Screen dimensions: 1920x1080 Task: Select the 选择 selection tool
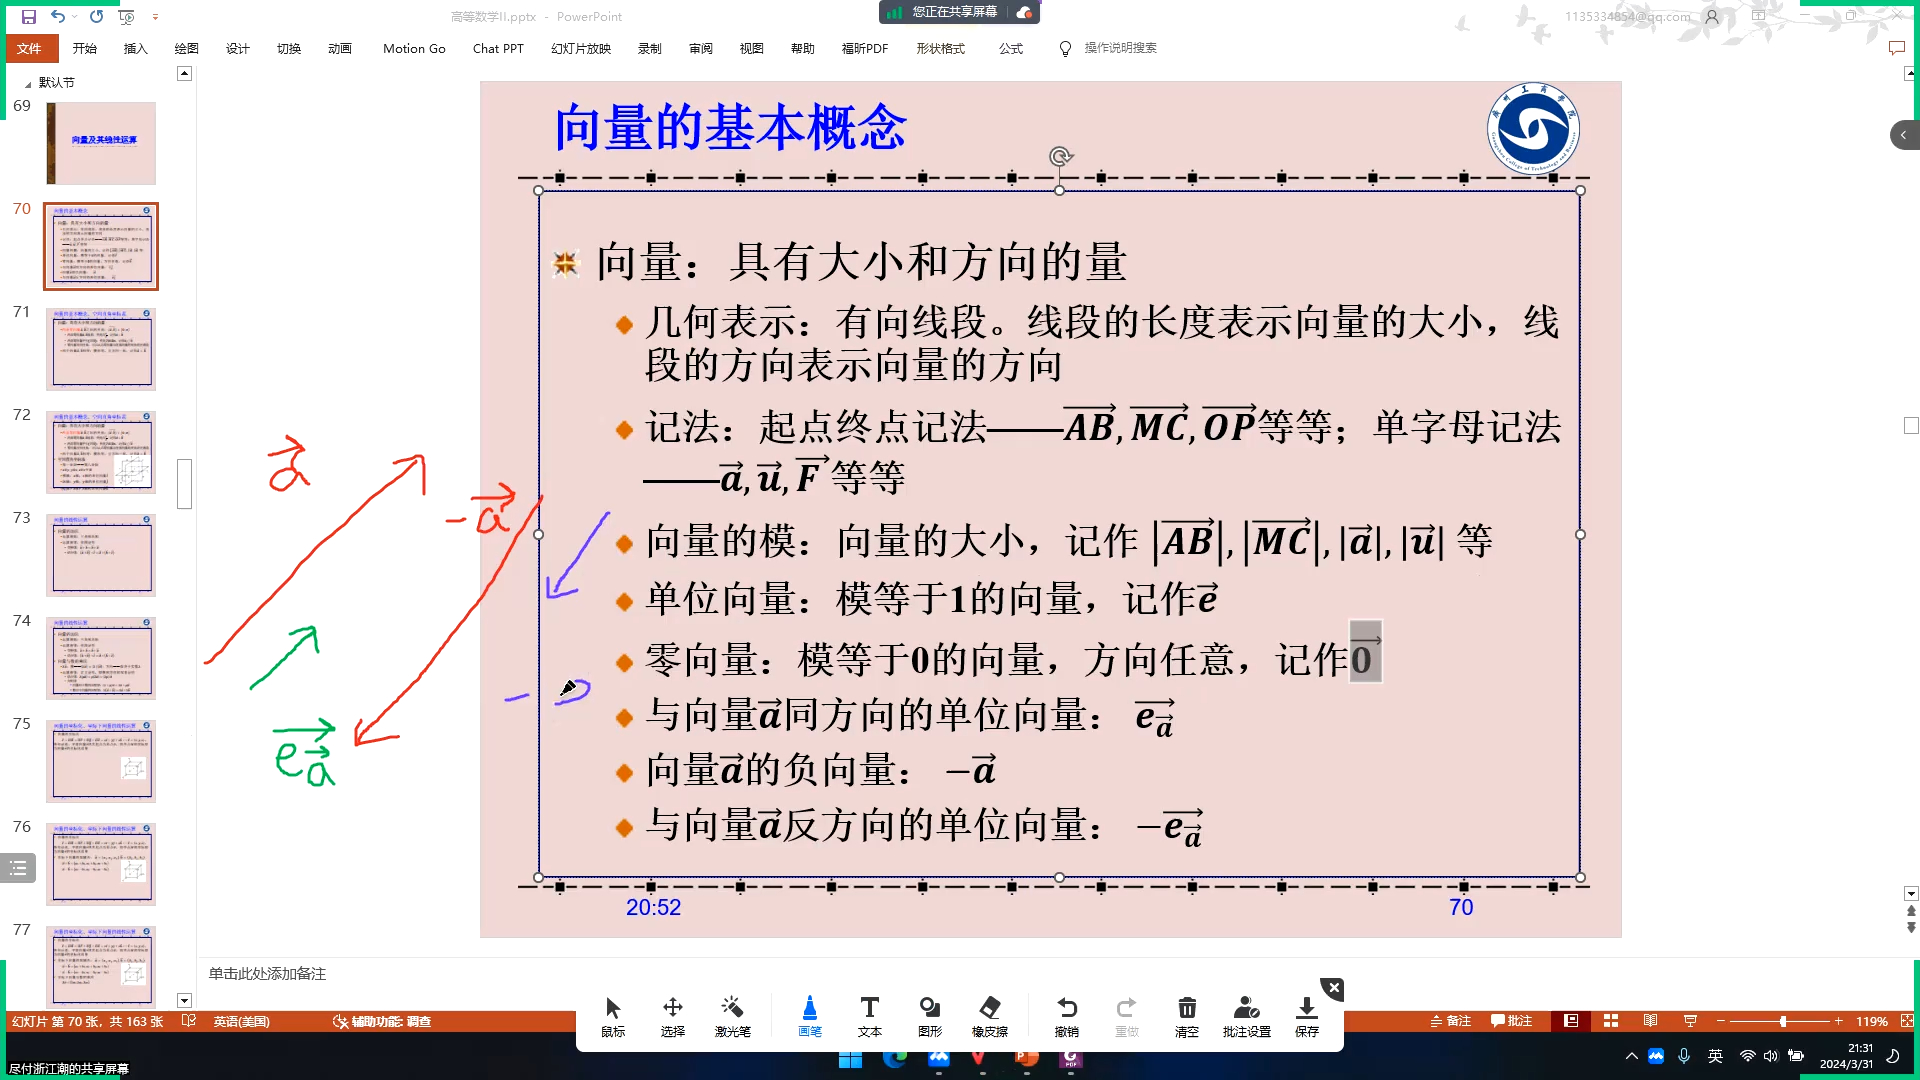674,1015
